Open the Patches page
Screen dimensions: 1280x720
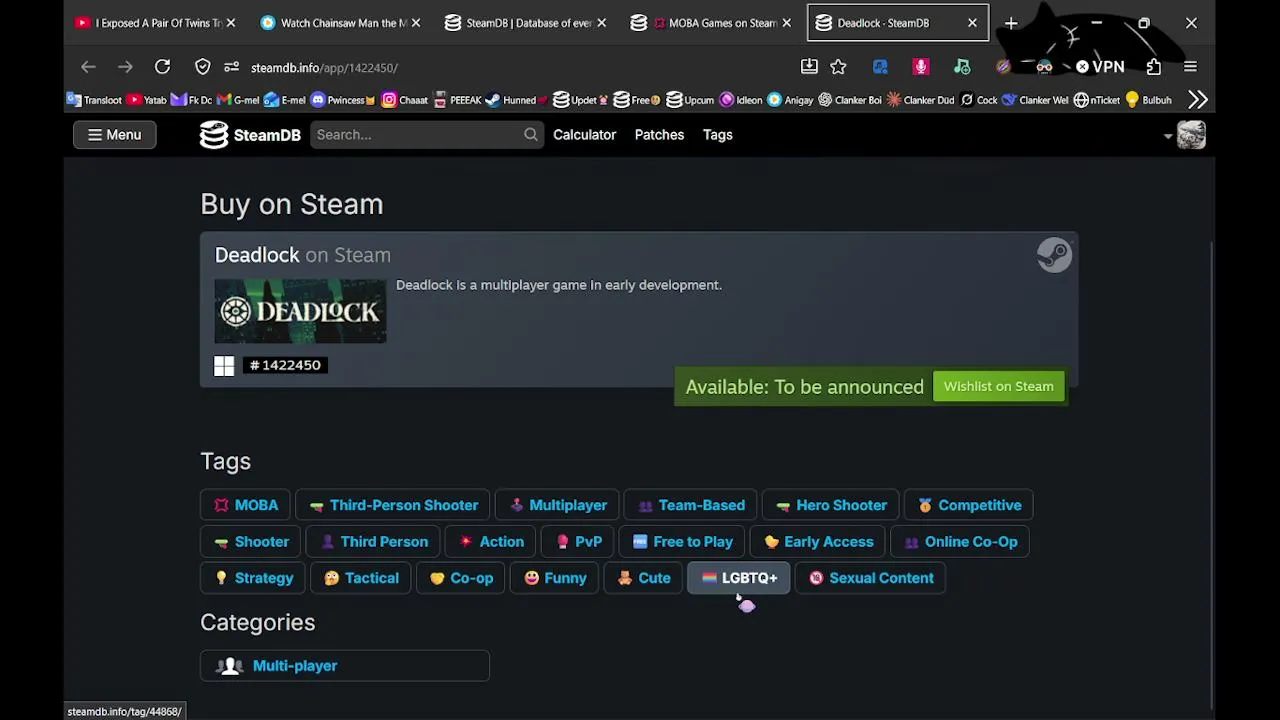pos(659,135)
